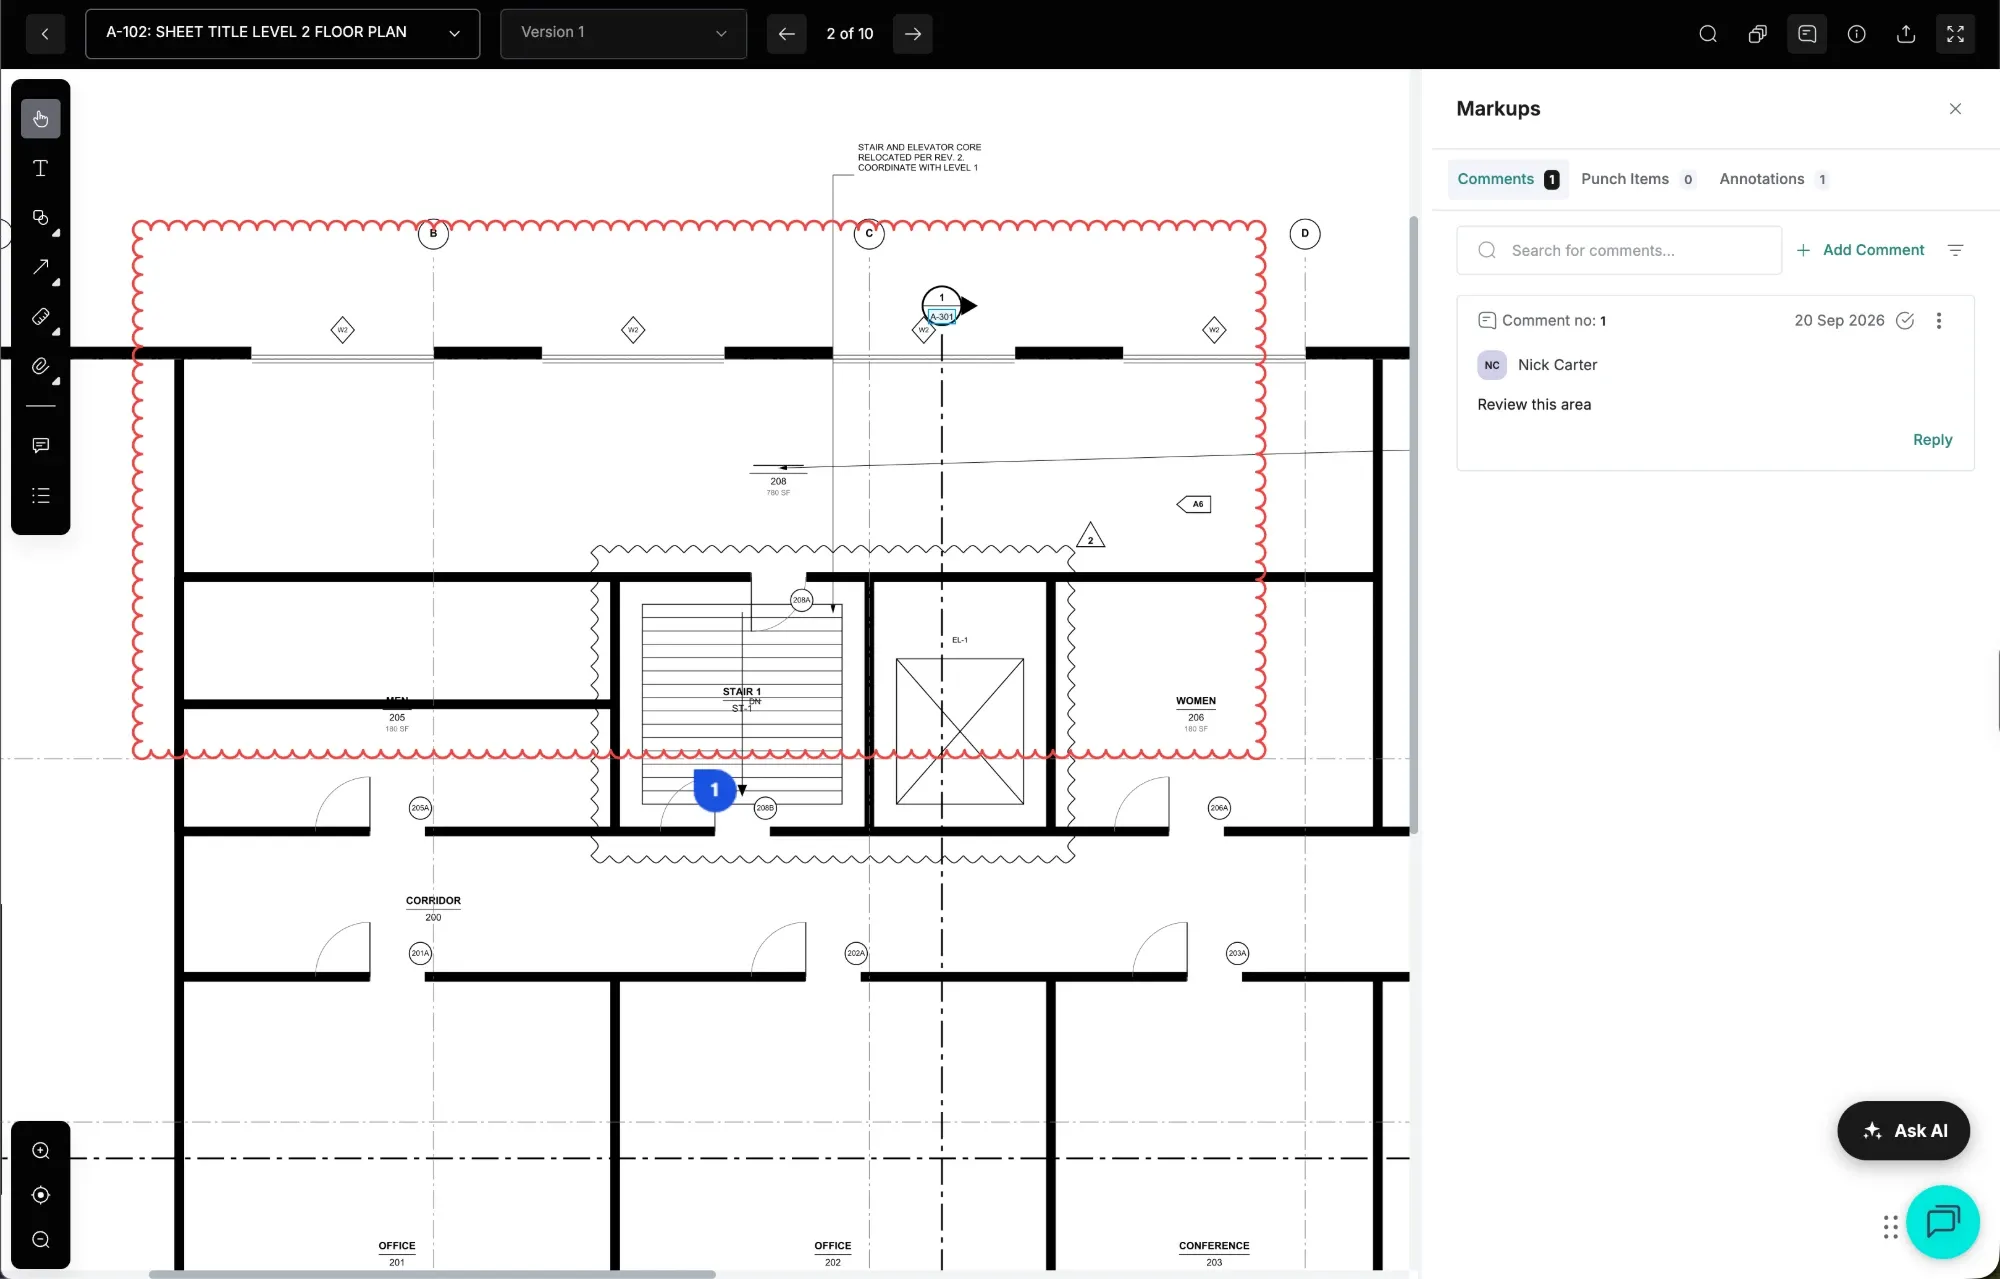Select the arrow drawing tool
The height and width of the screenshot is (1279, 2000).
pos(40,267)
